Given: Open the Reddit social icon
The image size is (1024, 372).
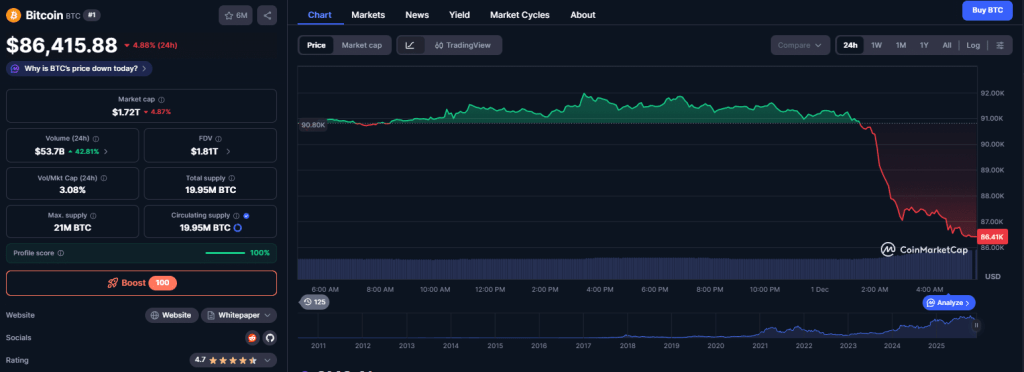Looking at the screenshot, I should (x=252, y=337).
